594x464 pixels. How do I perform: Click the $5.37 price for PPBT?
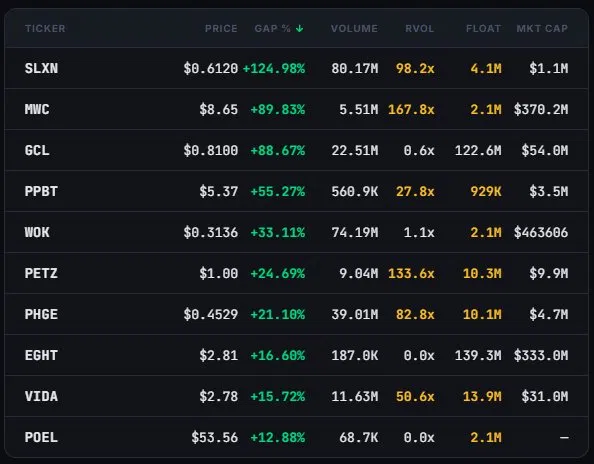(219, 191)
